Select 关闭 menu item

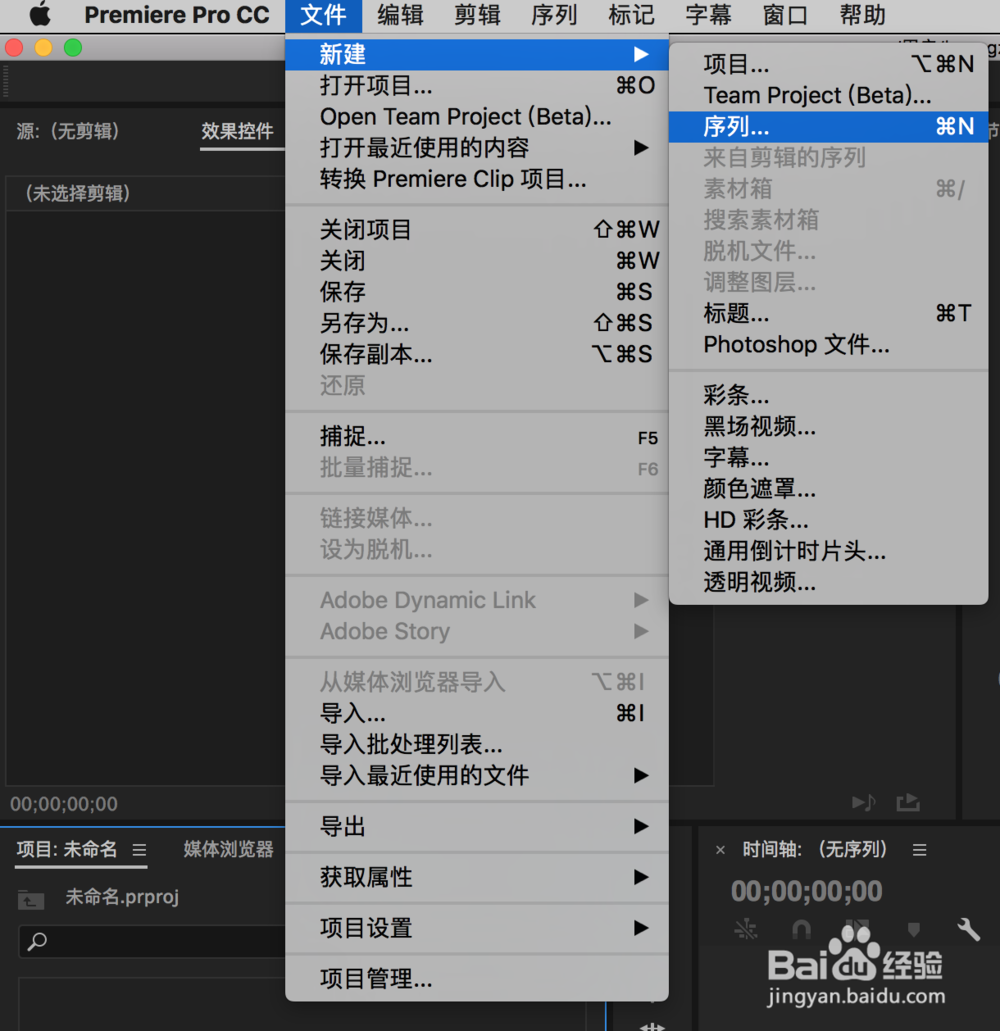[x=477, y=261]
